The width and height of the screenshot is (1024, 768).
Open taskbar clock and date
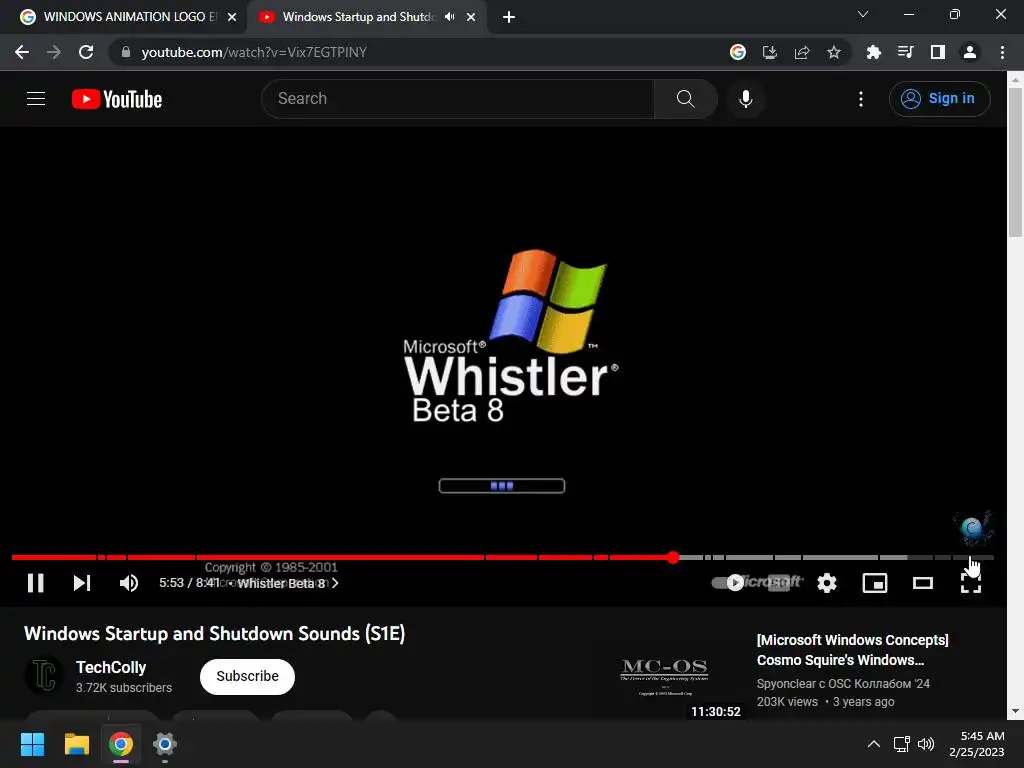976,744
